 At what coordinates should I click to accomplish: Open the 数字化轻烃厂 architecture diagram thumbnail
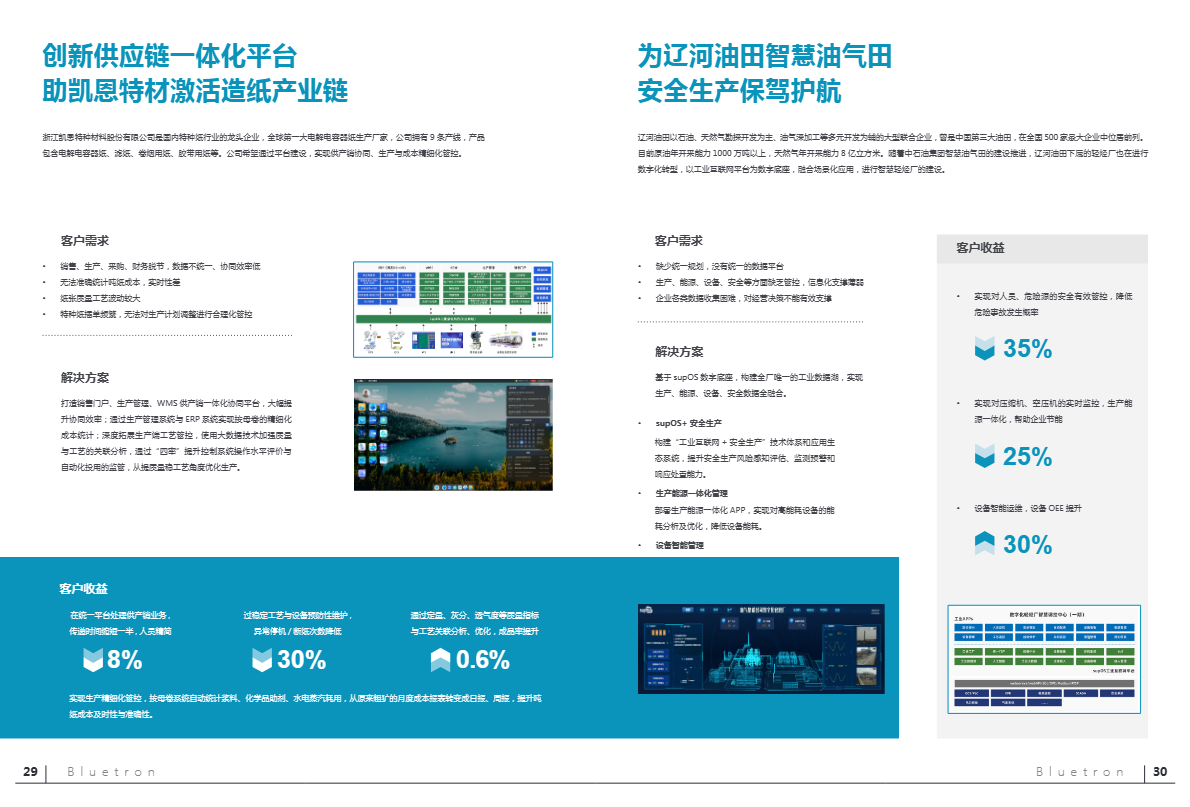point(1044,660)
